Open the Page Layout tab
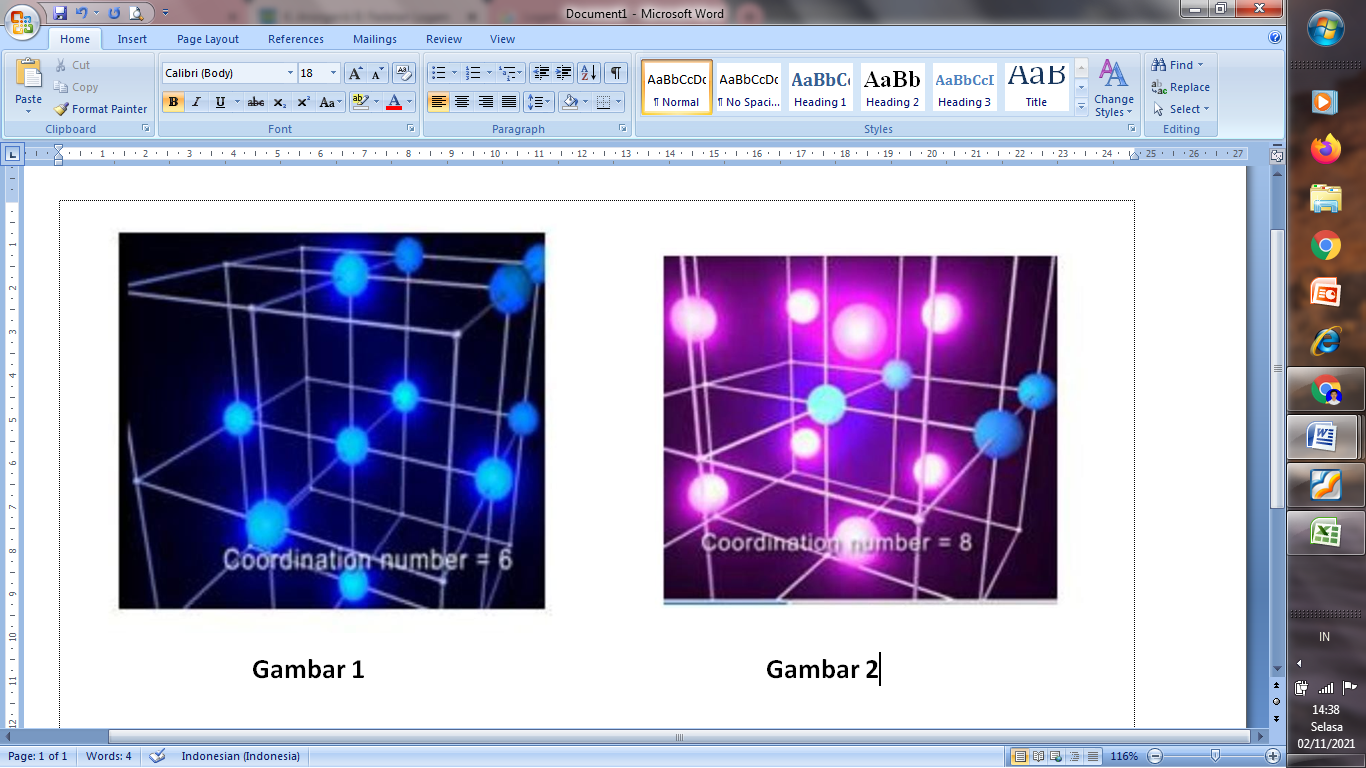The width and height of the screenshot is (1366, 768). coord(208,39)
